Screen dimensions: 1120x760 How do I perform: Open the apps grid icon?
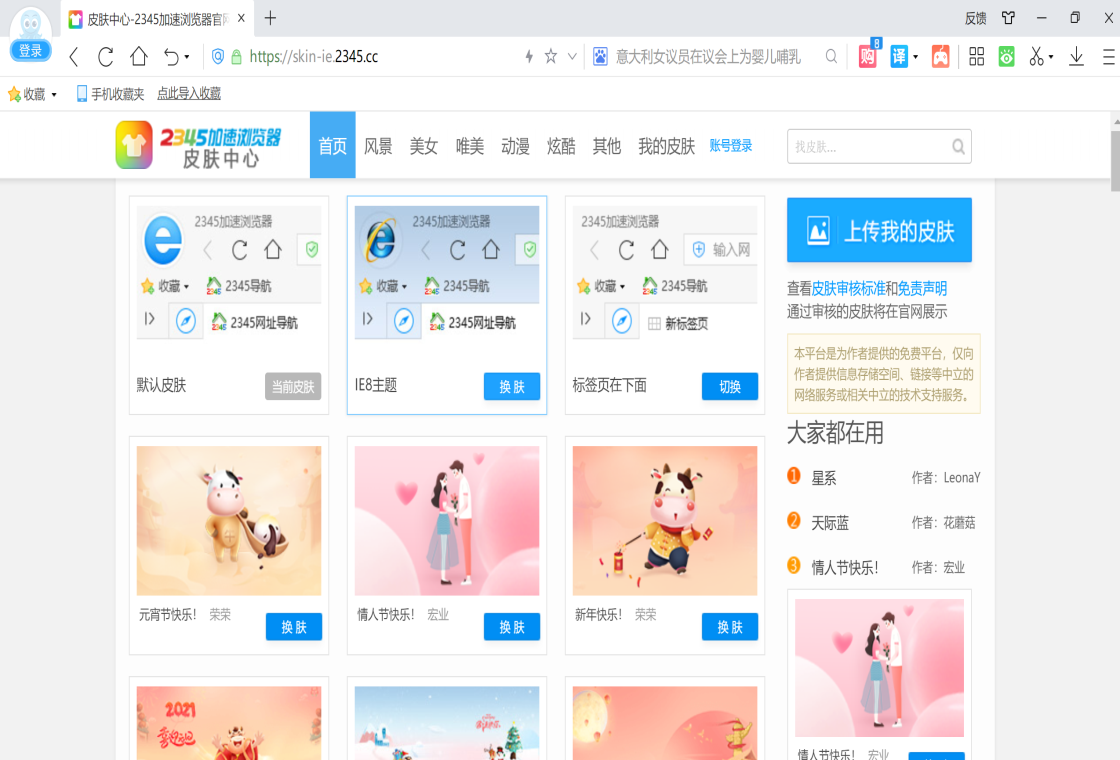(x=976, y=56)
